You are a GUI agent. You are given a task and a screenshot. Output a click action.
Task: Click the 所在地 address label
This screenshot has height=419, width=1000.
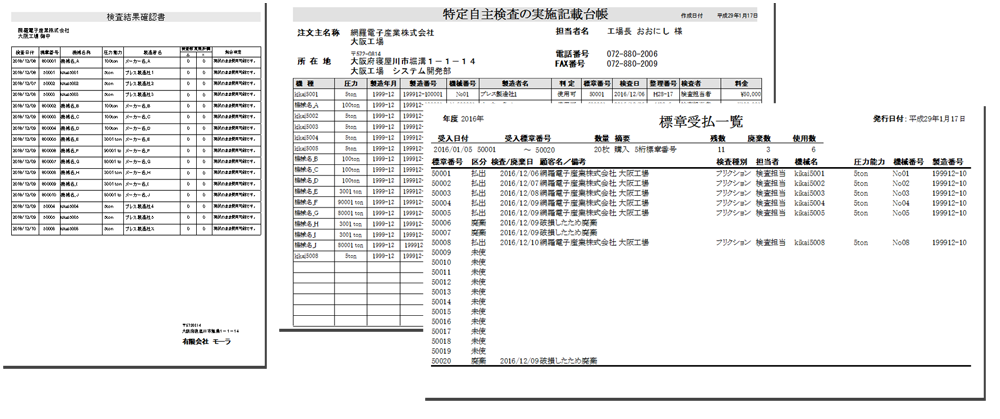pyautogui.click(x=319, y=63)
